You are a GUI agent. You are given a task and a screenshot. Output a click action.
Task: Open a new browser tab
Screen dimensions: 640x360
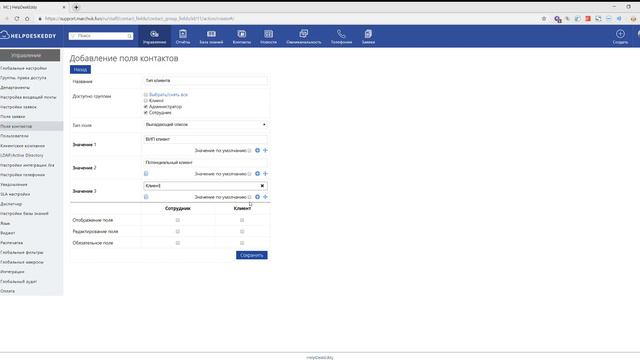[76, 7]
